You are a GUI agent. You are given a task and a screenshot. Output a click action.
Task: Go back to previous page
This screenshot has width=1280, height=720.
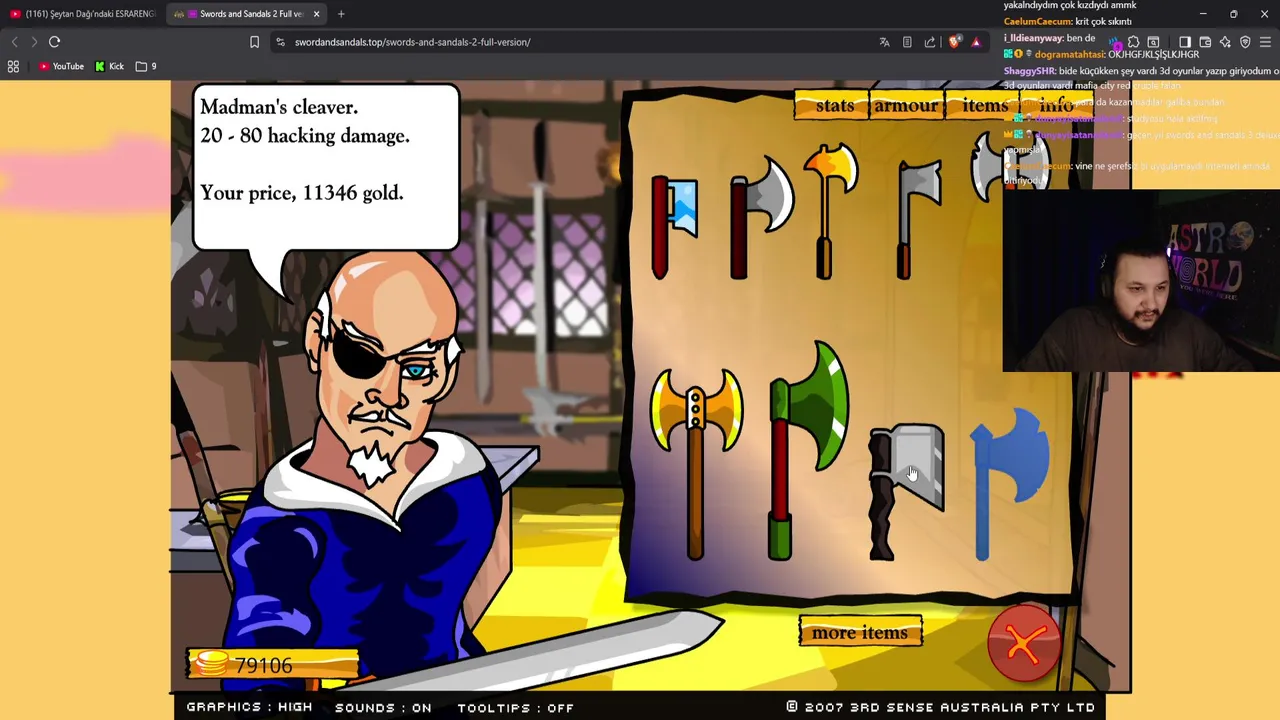pos(14,42)
